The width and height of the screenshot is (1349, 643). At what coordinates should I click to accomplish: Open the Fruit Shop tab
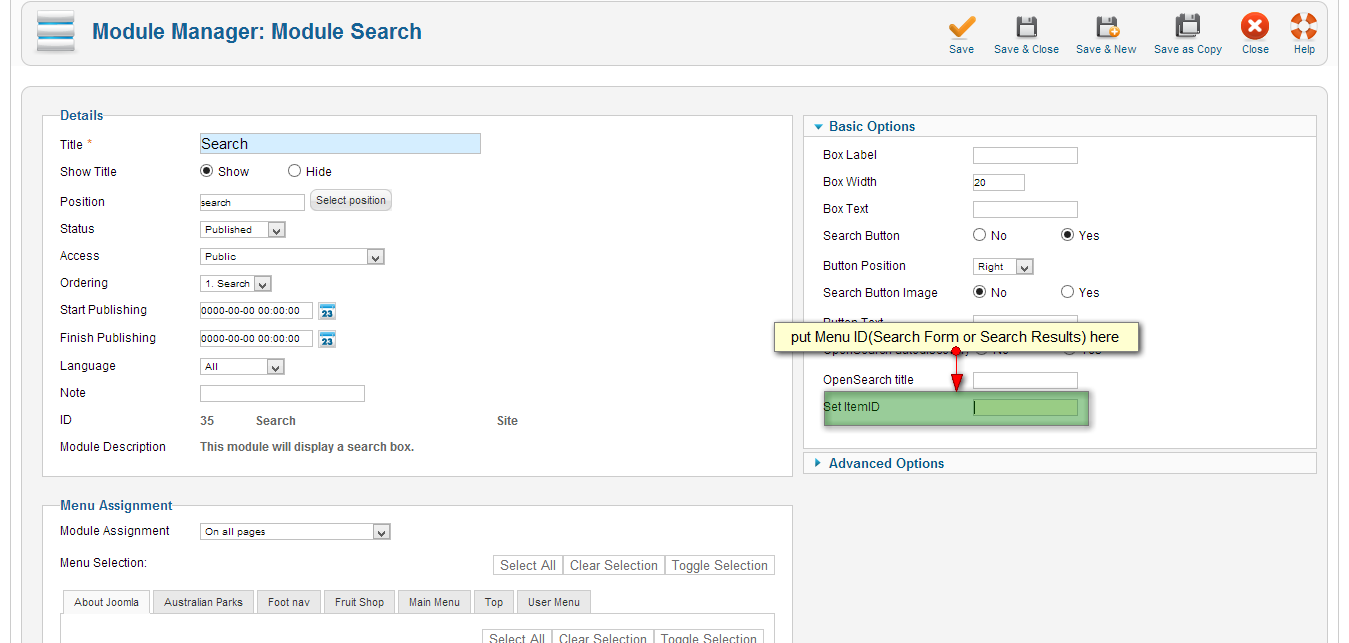coord(359,601)
